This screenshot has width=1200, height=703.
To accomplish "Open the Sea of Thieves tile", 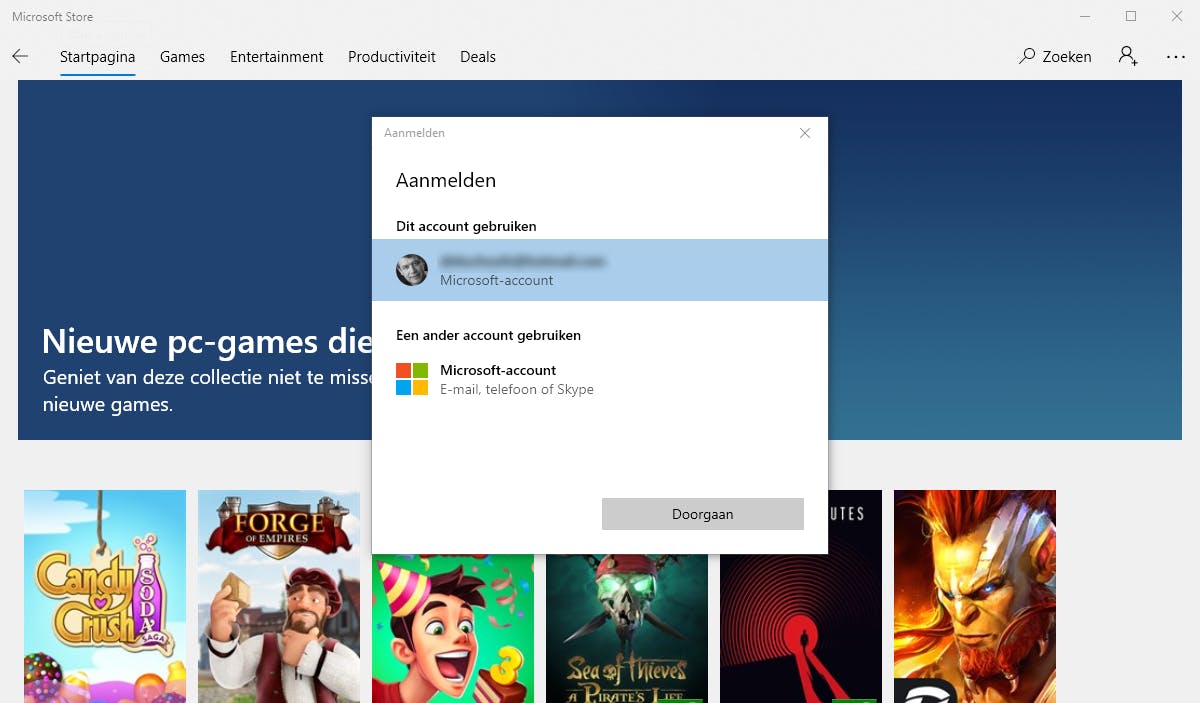I will (x=627, y=628).
